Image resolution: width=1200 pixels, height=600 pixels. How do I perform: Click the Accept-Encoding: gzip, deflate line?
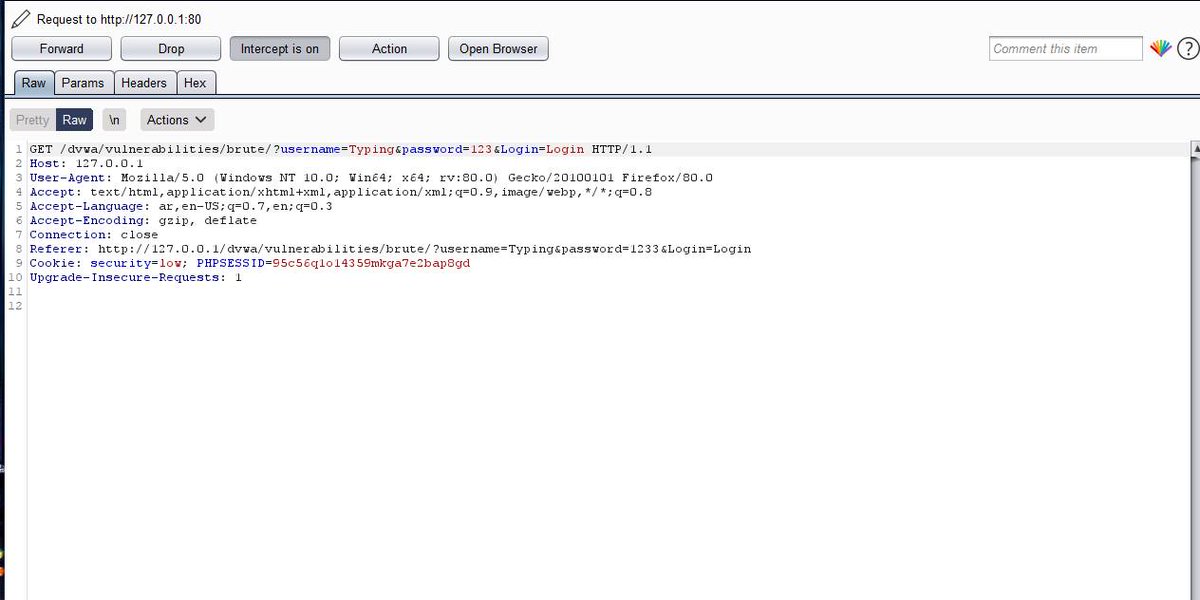pos(143,220)
